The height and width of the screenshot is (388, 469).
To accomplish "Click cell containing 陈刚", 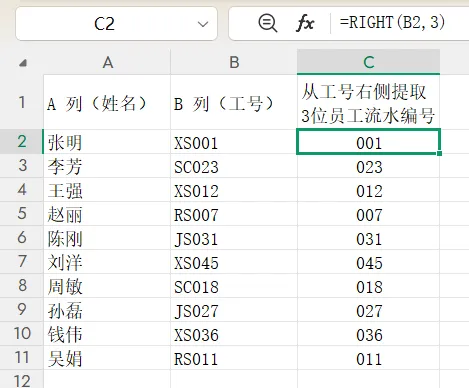I will tap(107, 238).
